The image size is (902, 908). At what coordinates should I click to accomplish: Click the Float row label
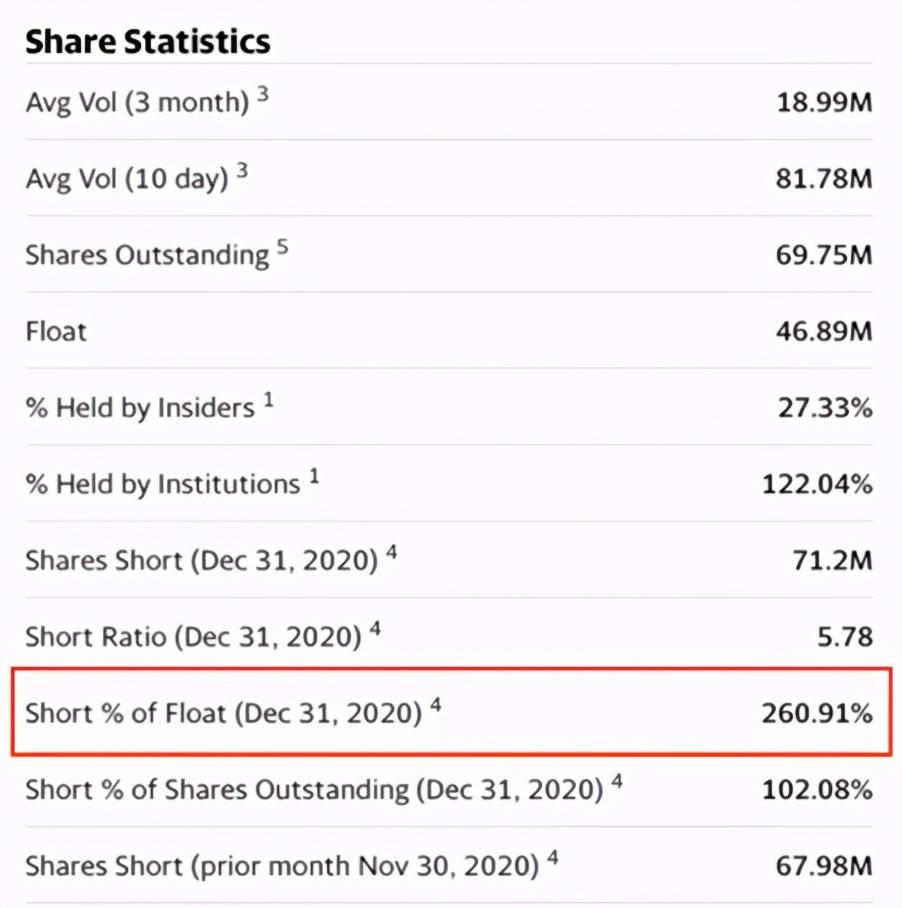[x=56, y=331]
